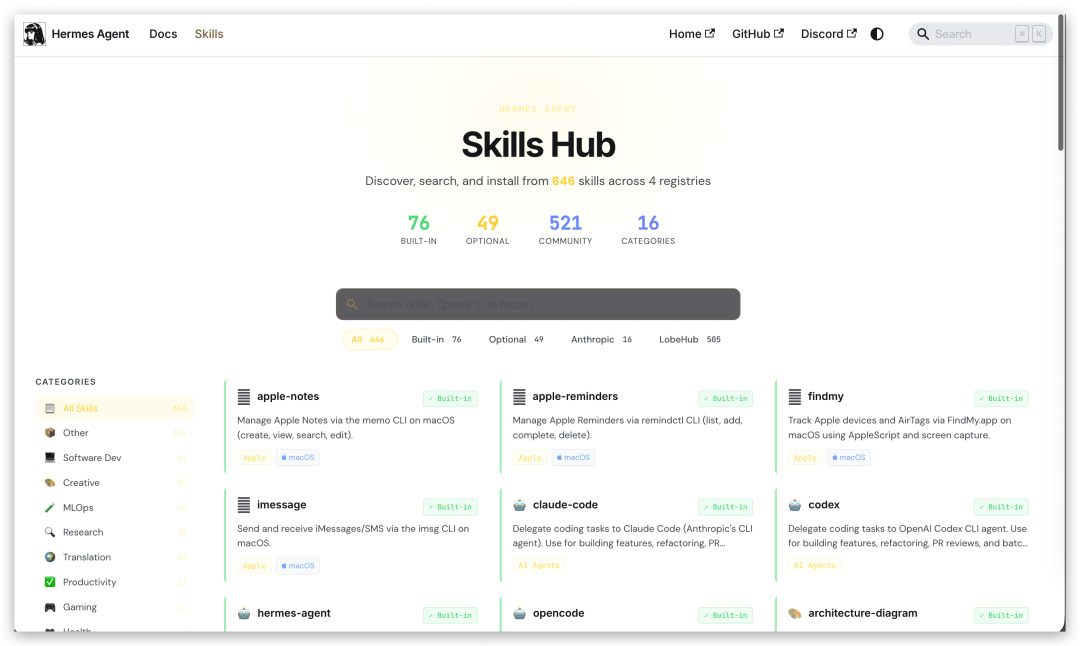Open the Skills navigation tab
This screenshot has width=1080, height=646.
pyautogui.click(x=209, y=34)
